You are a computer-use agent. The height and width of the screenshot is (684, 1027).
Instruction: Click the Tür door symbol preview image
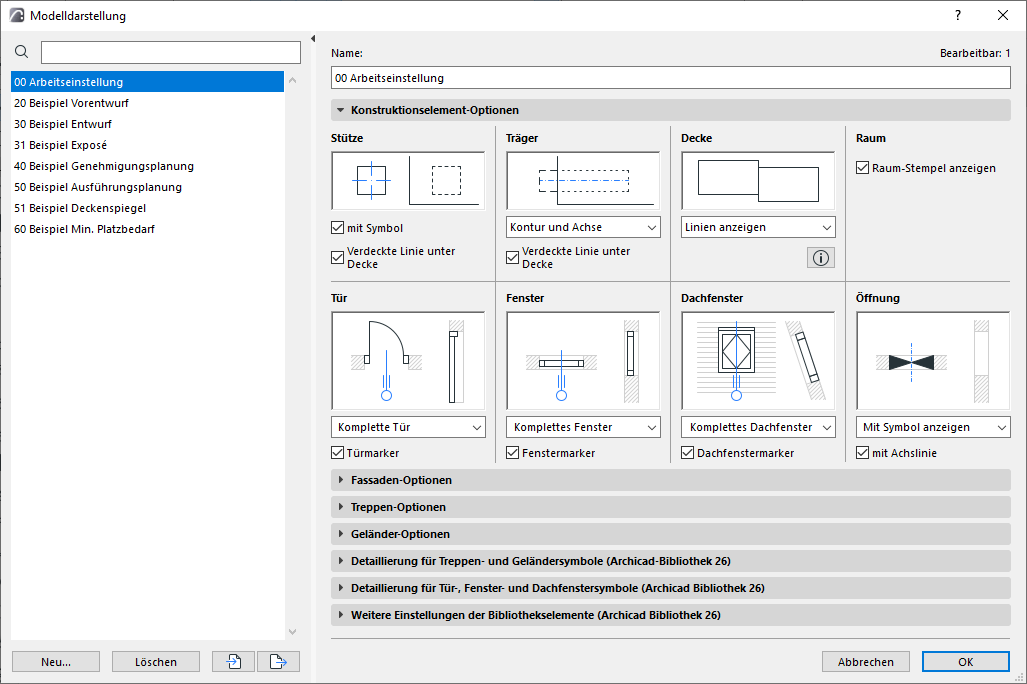[408, 358]
